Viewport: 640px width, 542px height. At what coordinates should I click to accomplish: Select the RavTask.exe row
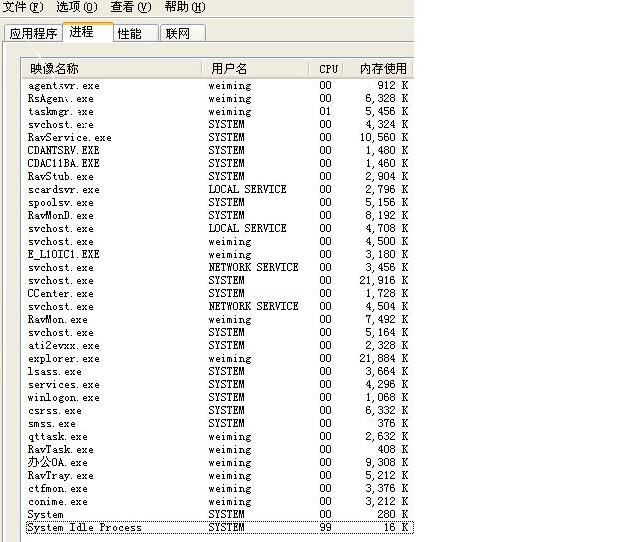(x=218, y=450)
